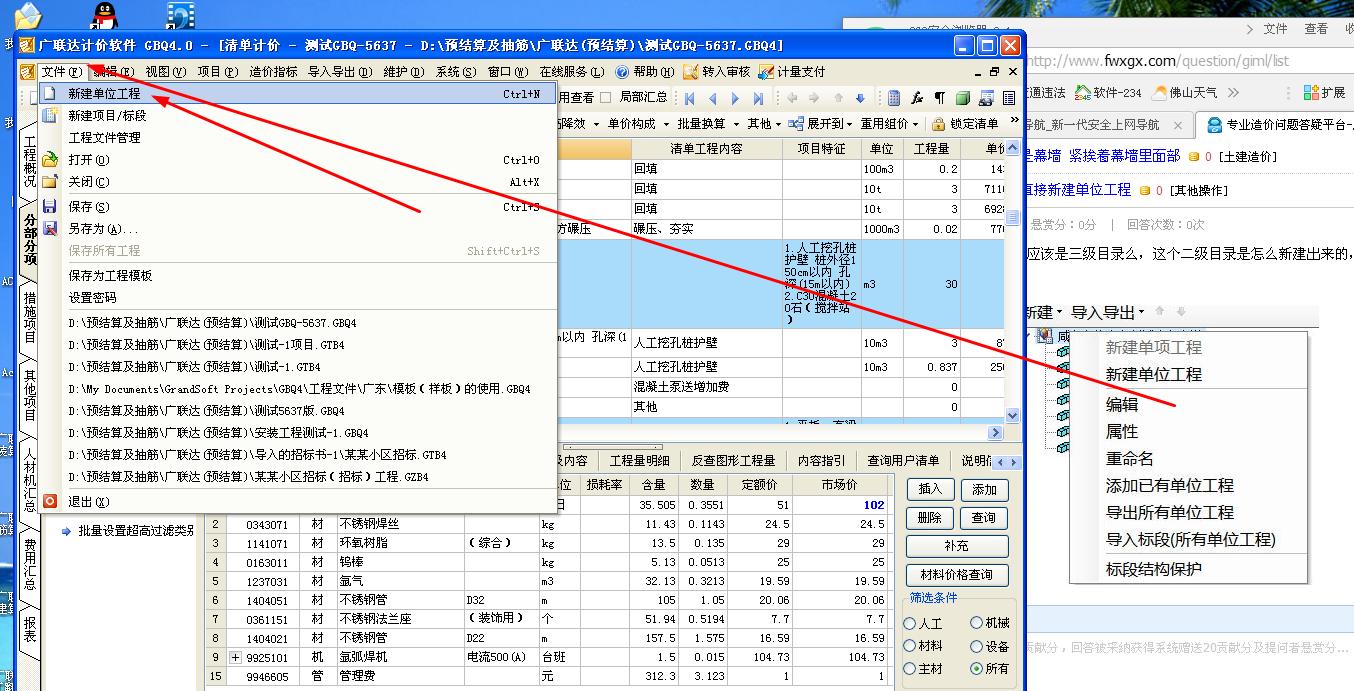Click the 删除 button
The image size is (1354, 691).
(930, 518)
